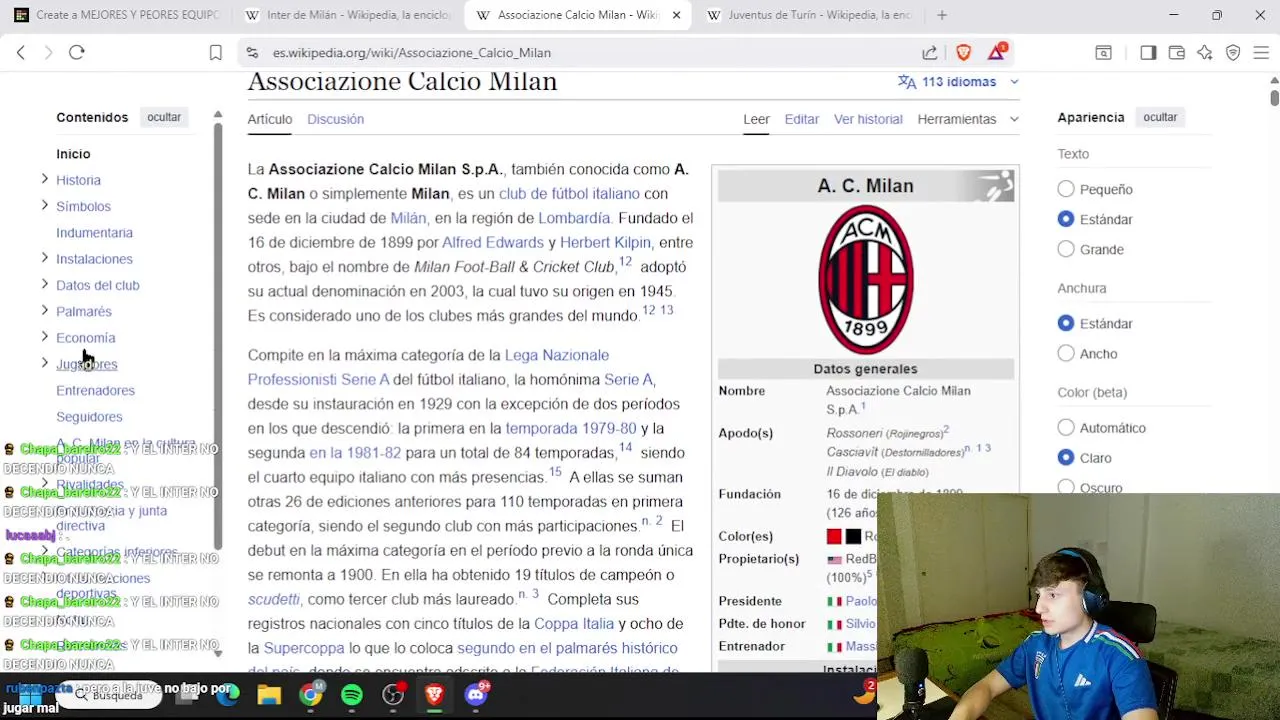
Task: Open Brave Shields lion icon
Action: [x=964, y=53]
